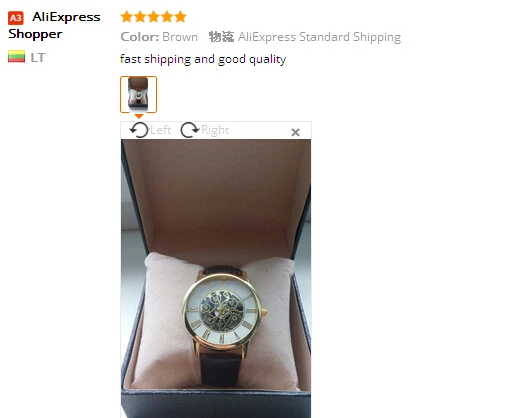
Task: Open the AliExpress Shopper reviewer profile name
Action: pos(54,25)
